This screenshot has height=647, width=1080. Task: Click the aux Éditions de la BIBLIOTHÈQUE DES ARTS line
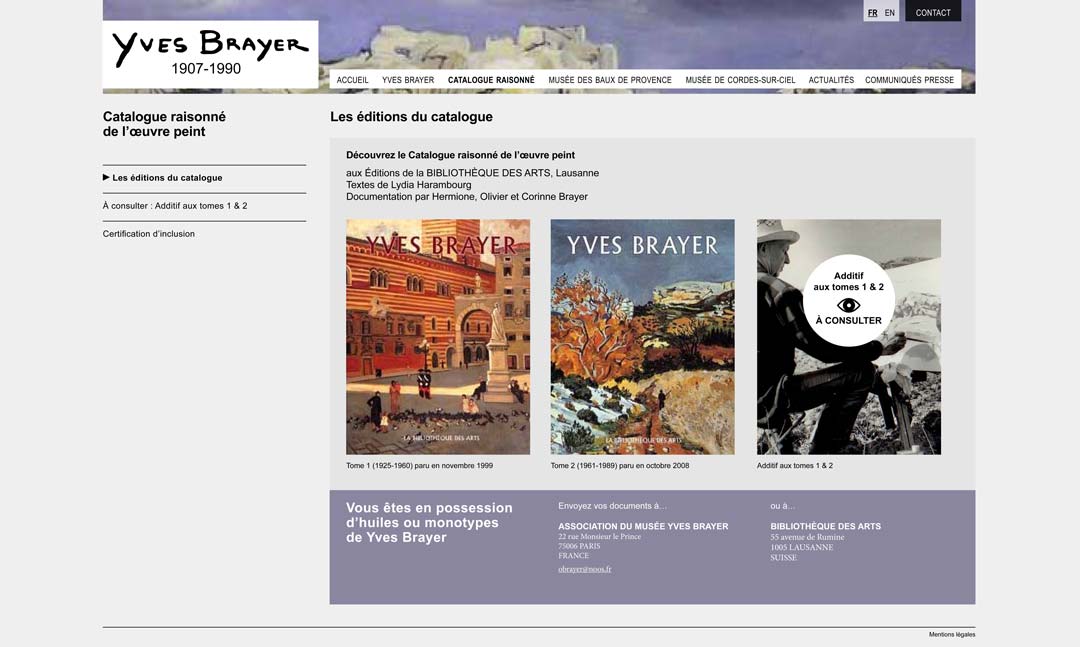point(472,173)
